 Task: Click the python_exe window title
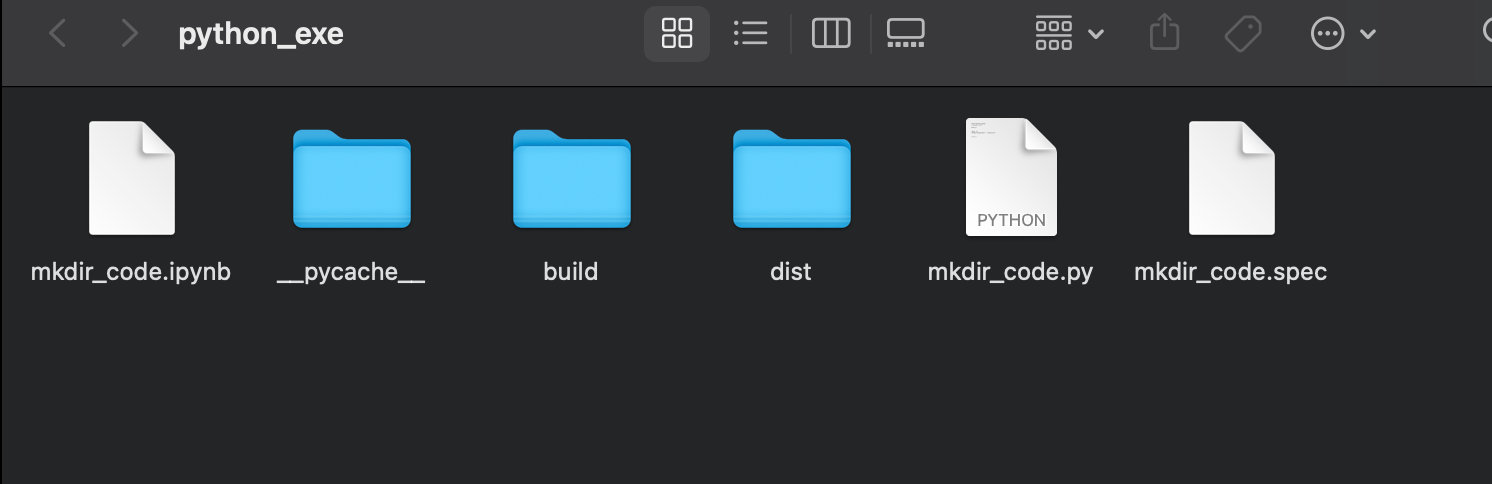coord(261,34)
